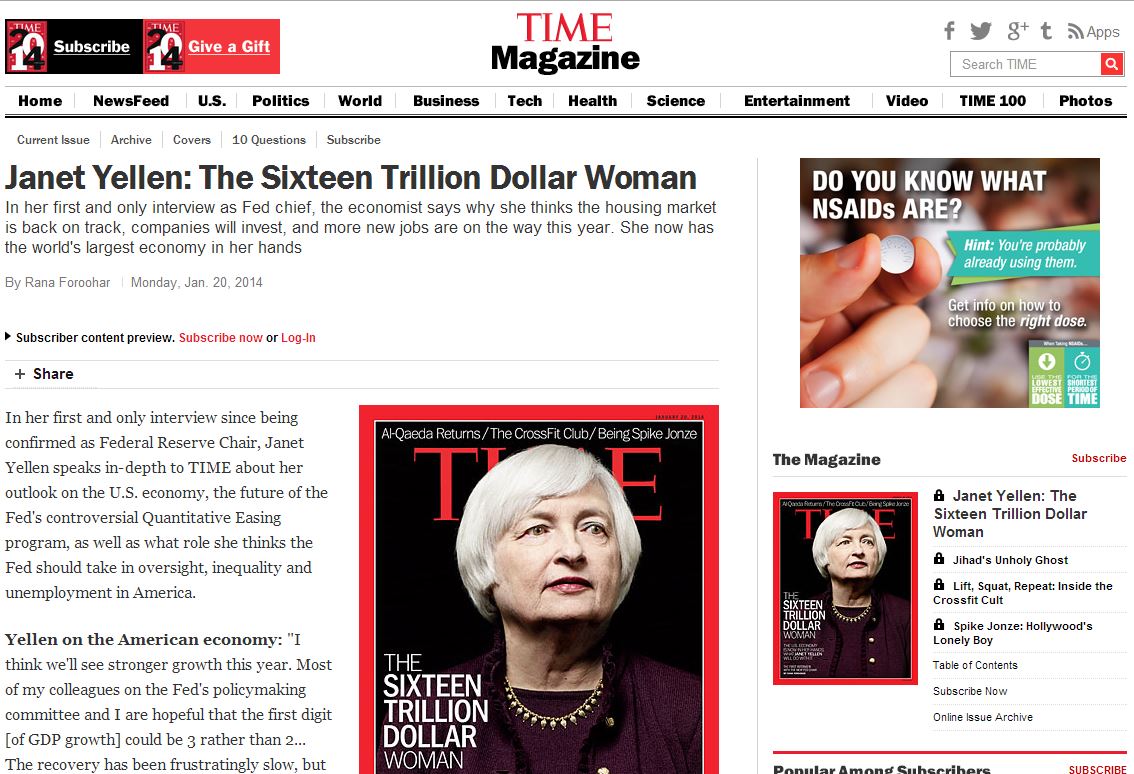Click lock icon beside Jihad's Unholy Ghost

pos(939,558)
